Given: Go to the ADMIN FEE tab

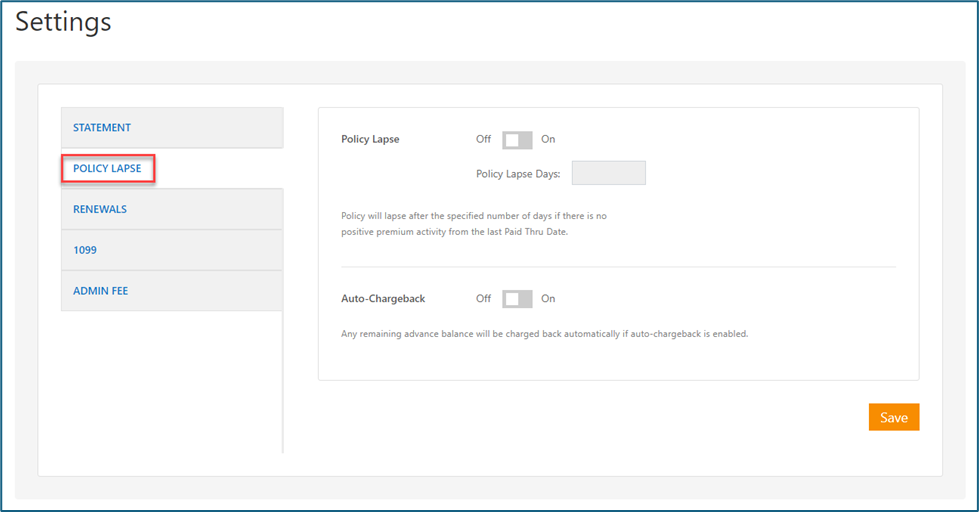Looking at the screenshot, I should pos(172,290).
